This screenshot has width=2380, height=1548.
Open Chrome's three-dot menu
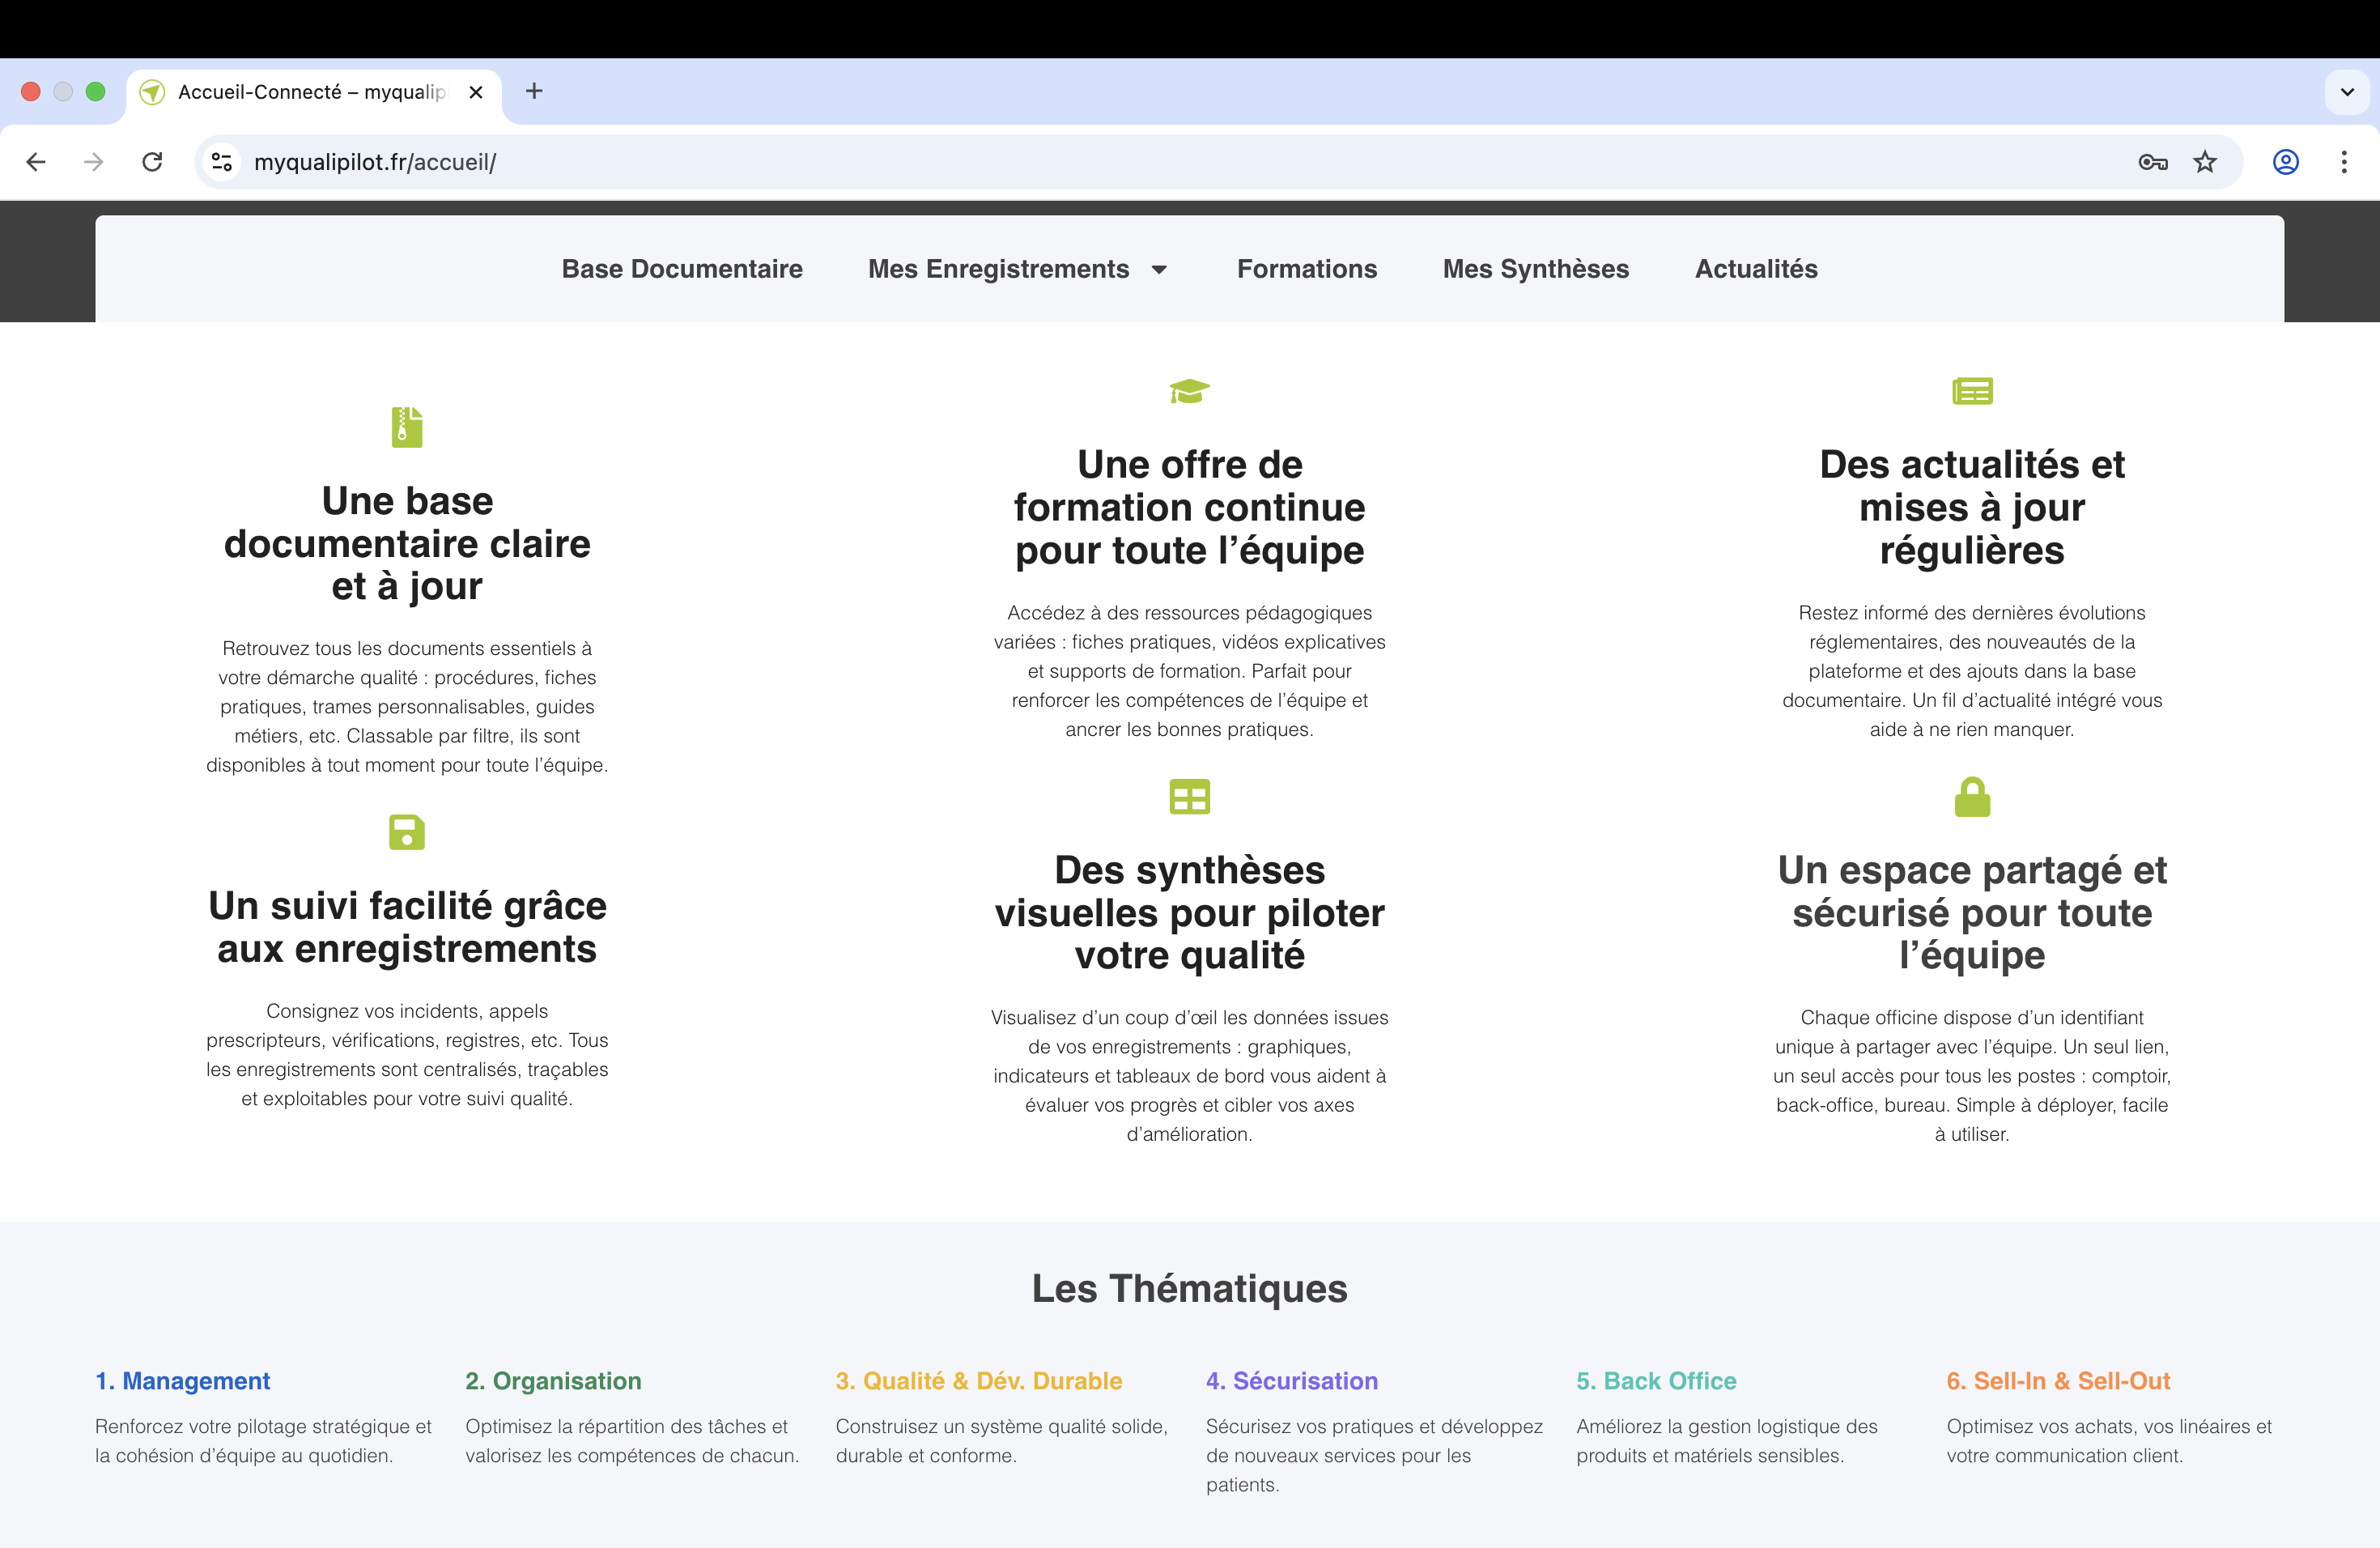tap(2344, 162)
